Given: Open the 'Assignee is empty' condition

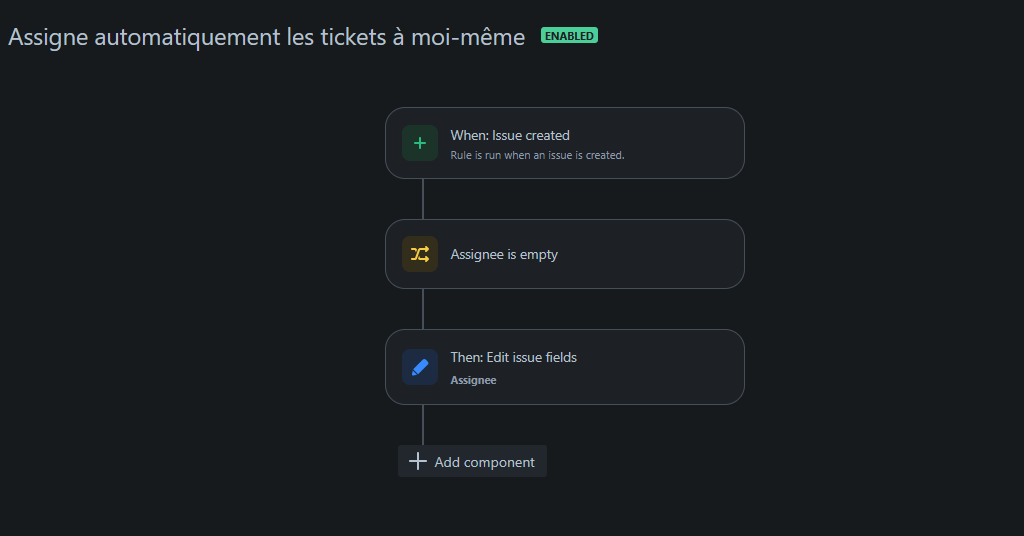Looking at the screenshot, I should pyautogui.click(x=504, y=255).
